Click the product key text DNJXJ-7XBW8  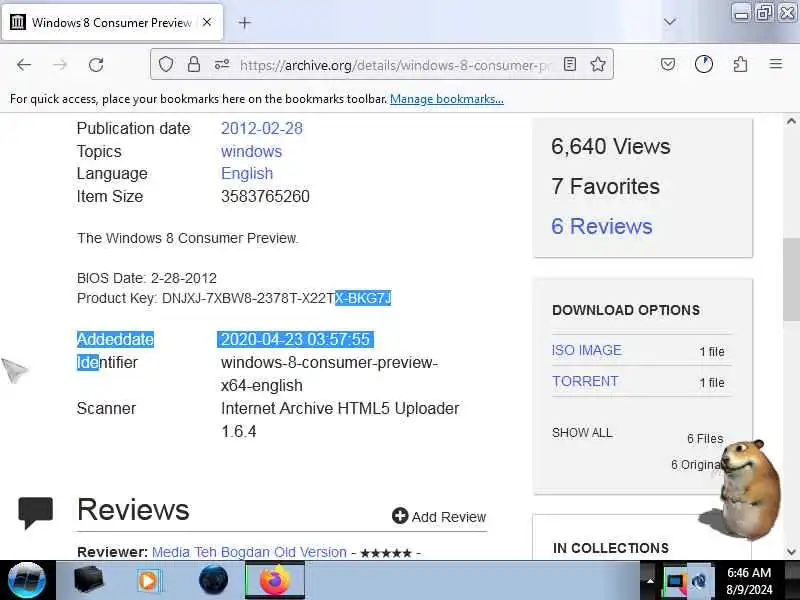click(209, 298)
